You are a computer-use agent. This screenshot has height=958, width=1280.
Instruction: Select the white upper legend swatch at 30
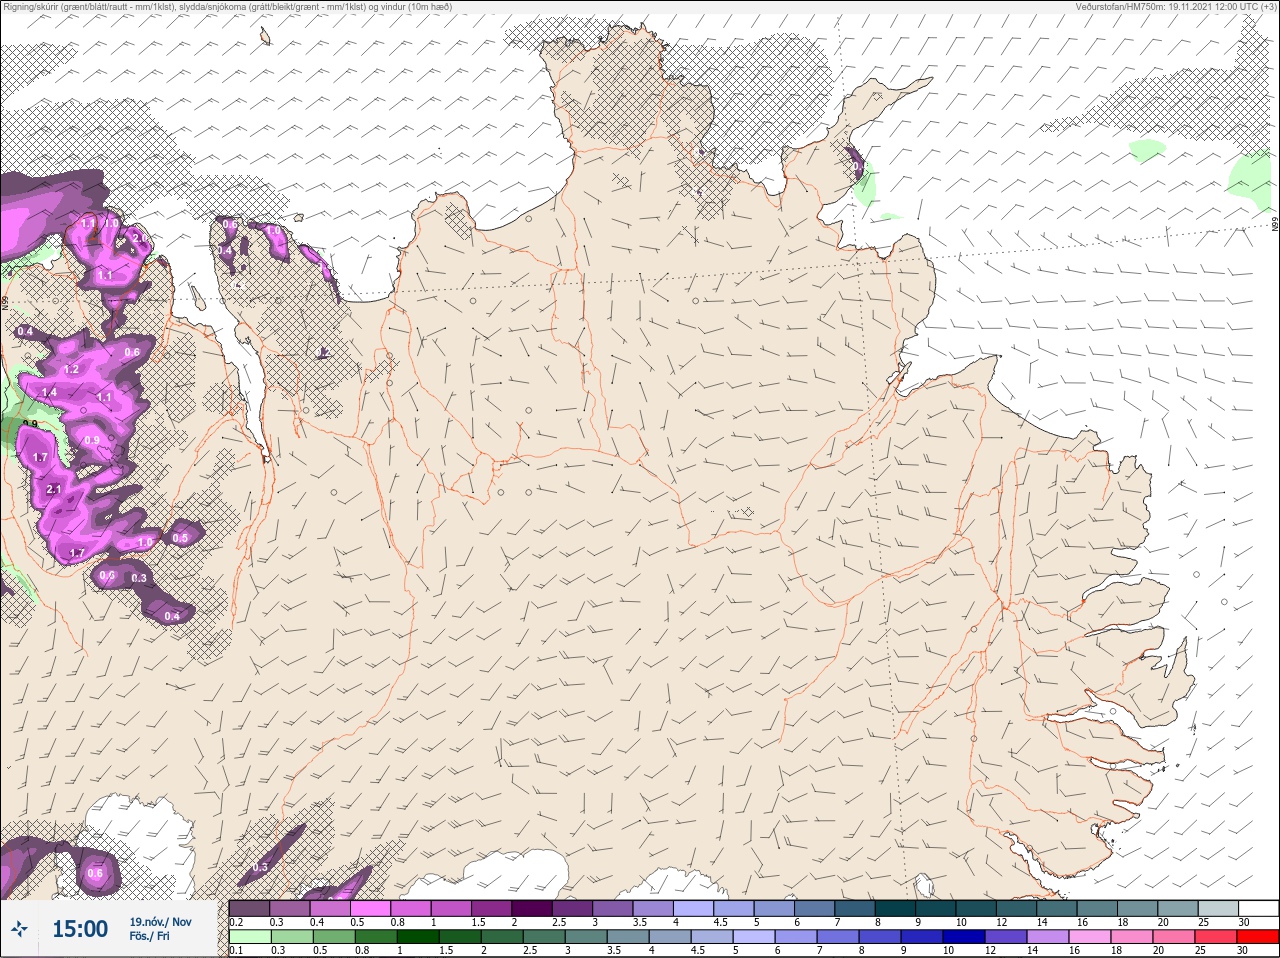tap(1259, 908)
